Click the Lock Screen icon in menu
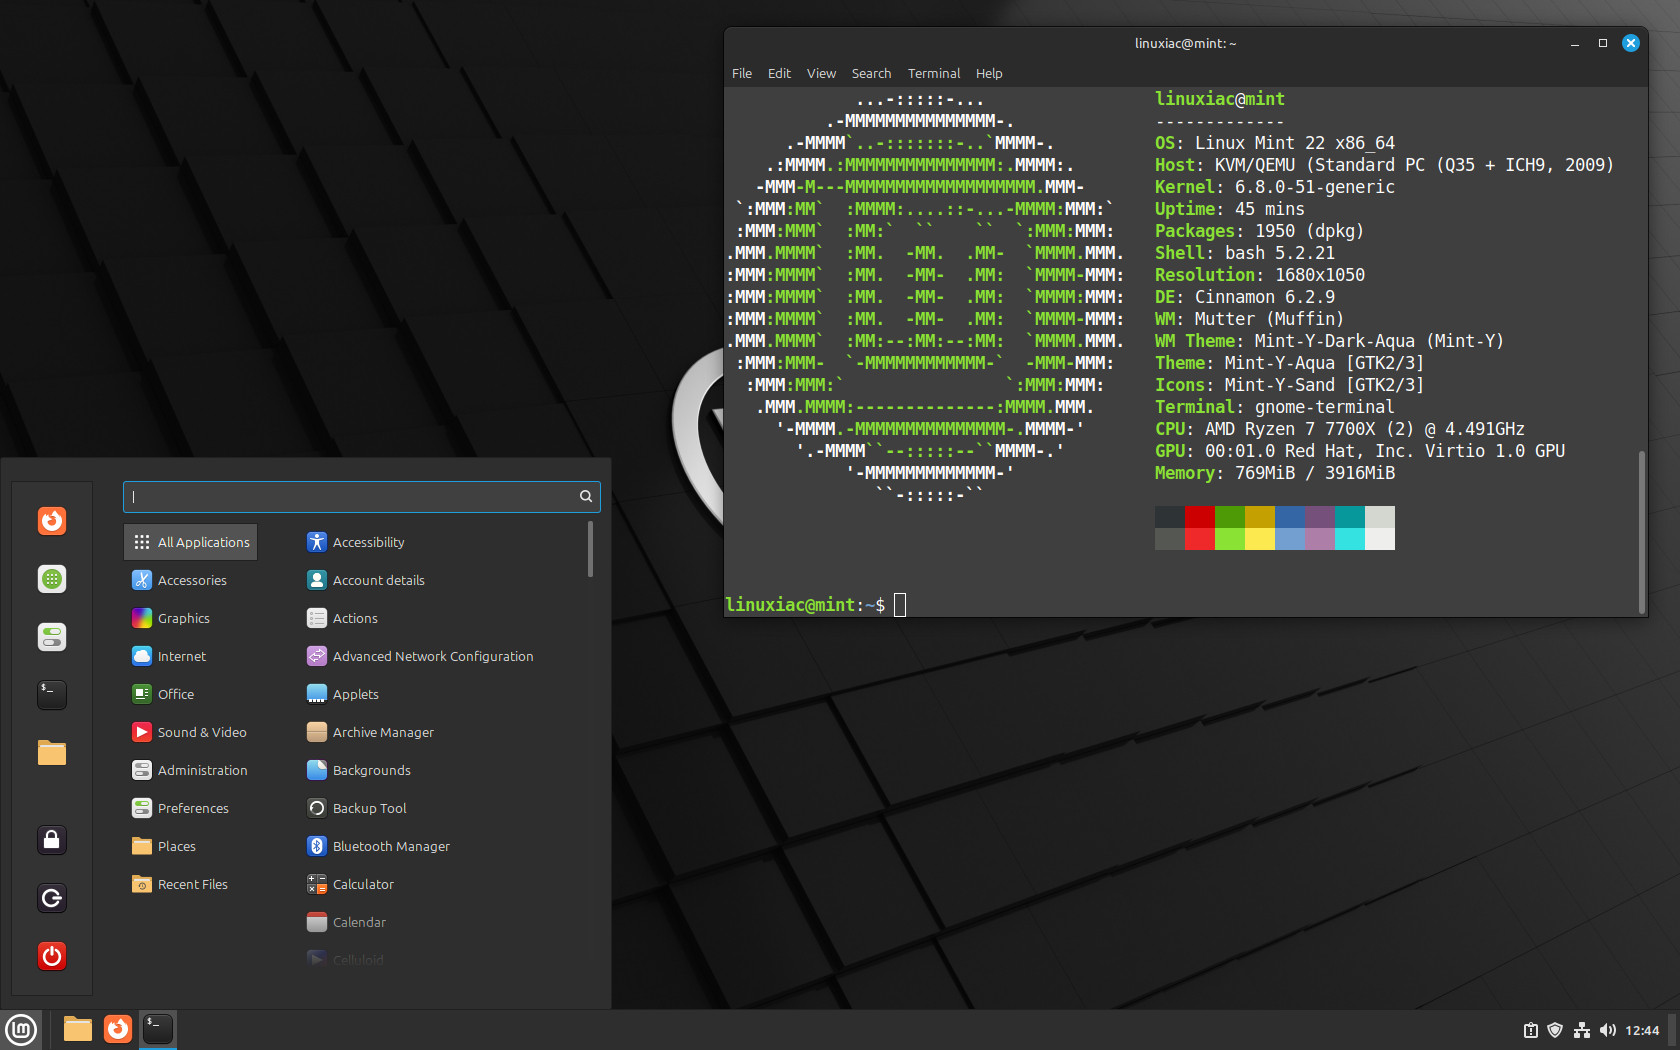 pyautogui.click(x=52, y=840)
